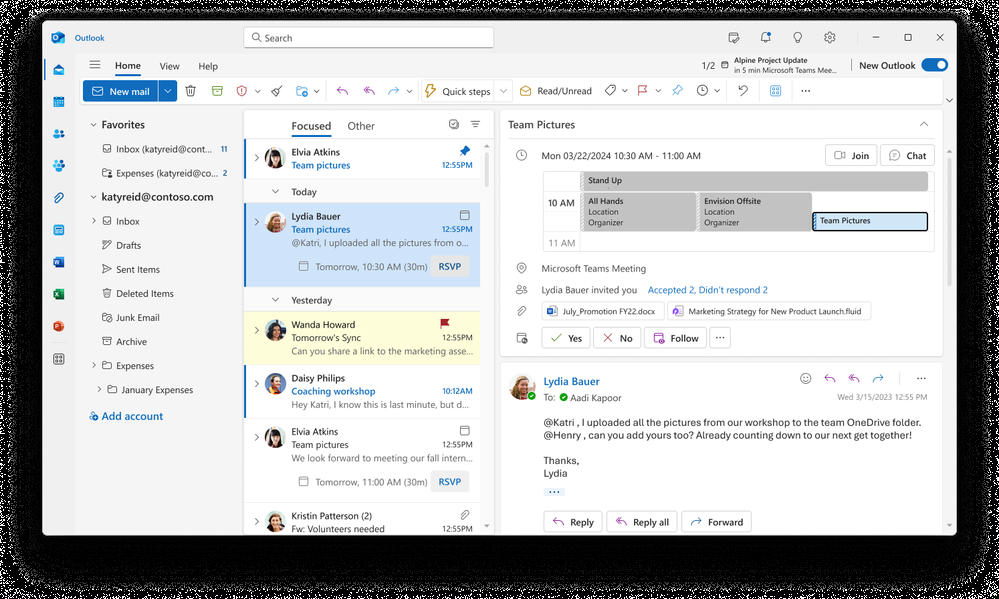Screen dimensions: 999x599
Task: Open Settings gear in title bar
Action: pos(830,38)
